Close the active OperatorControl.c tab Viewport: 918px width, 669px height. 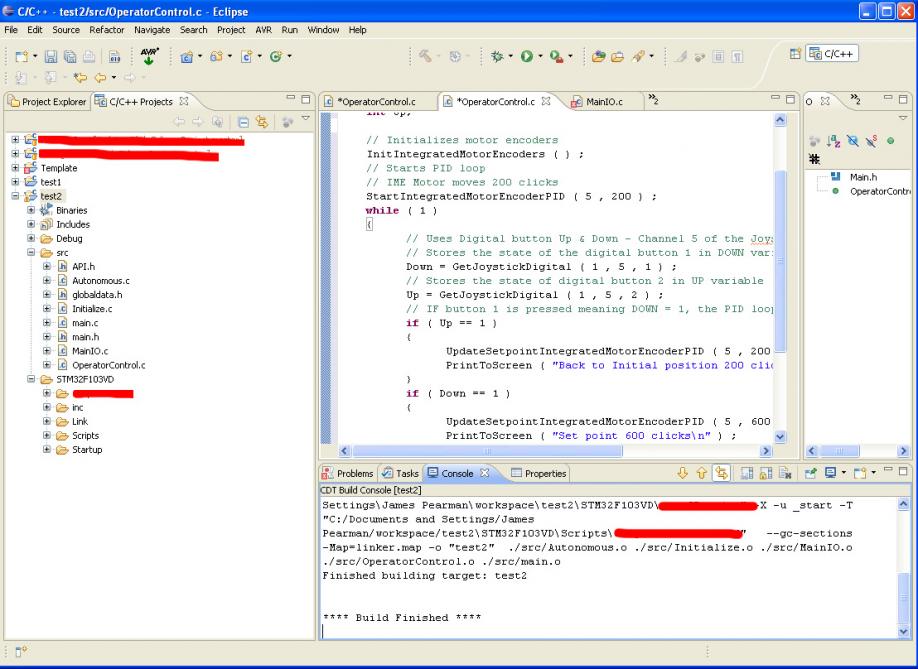coord(546,101)
